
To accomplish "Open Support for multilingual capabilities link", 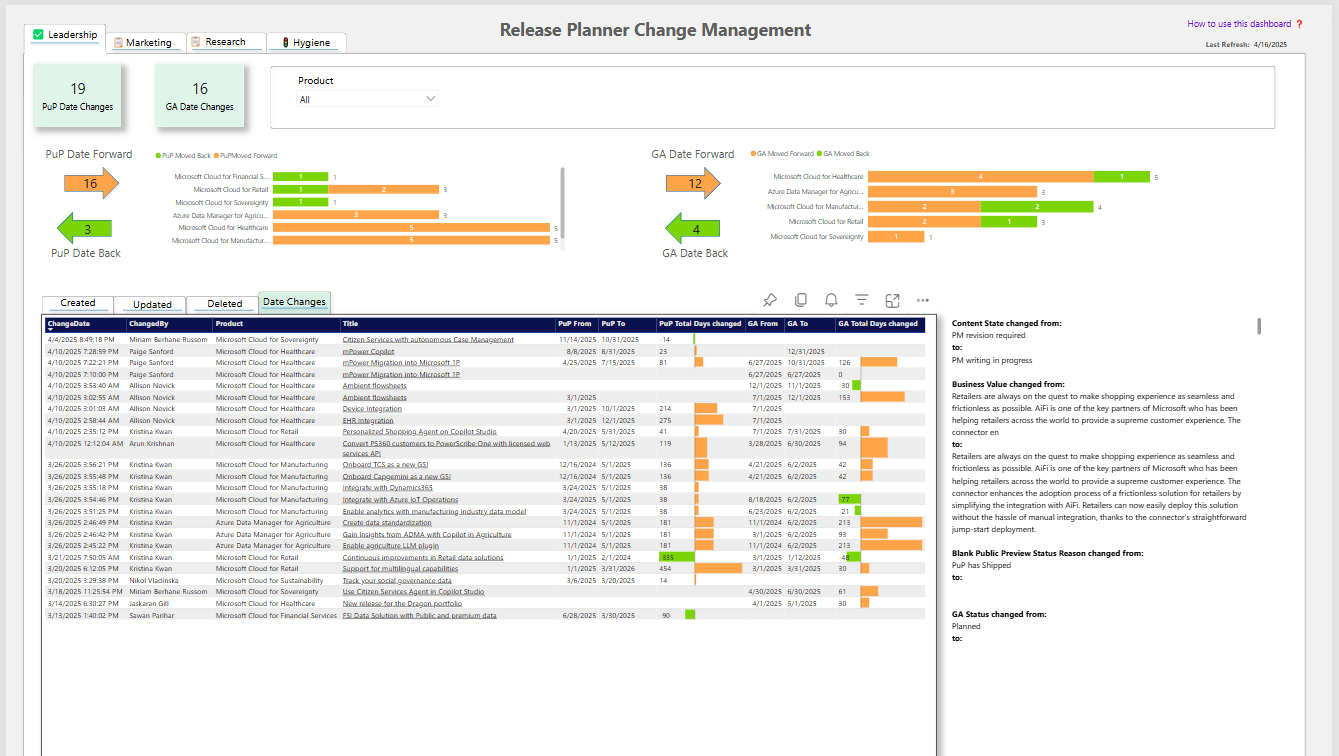I will point(400,569).
